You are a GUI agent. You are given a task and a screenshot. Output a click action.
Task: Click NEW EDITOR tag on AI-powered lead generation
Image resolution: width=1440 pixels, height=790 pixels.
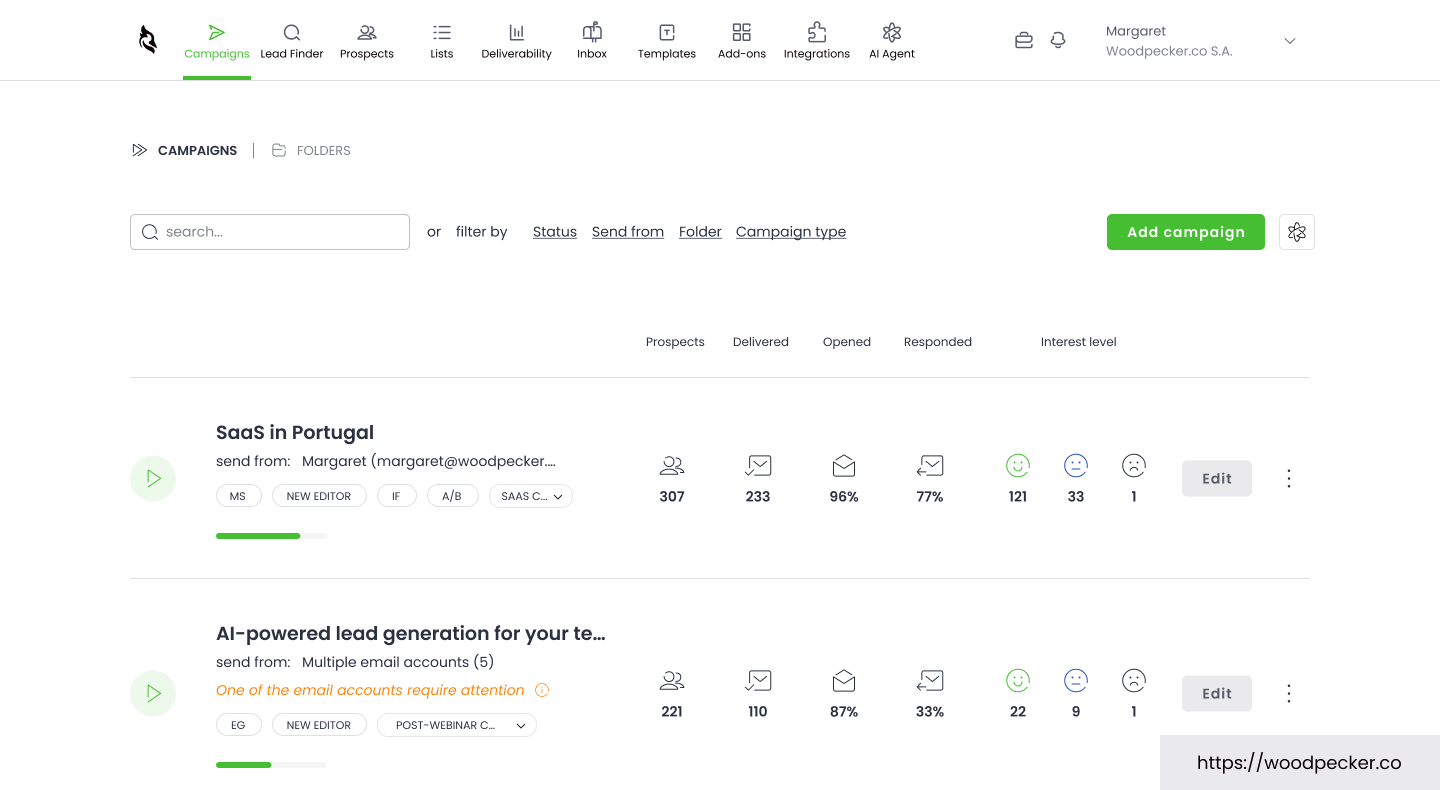click(319, 725)
